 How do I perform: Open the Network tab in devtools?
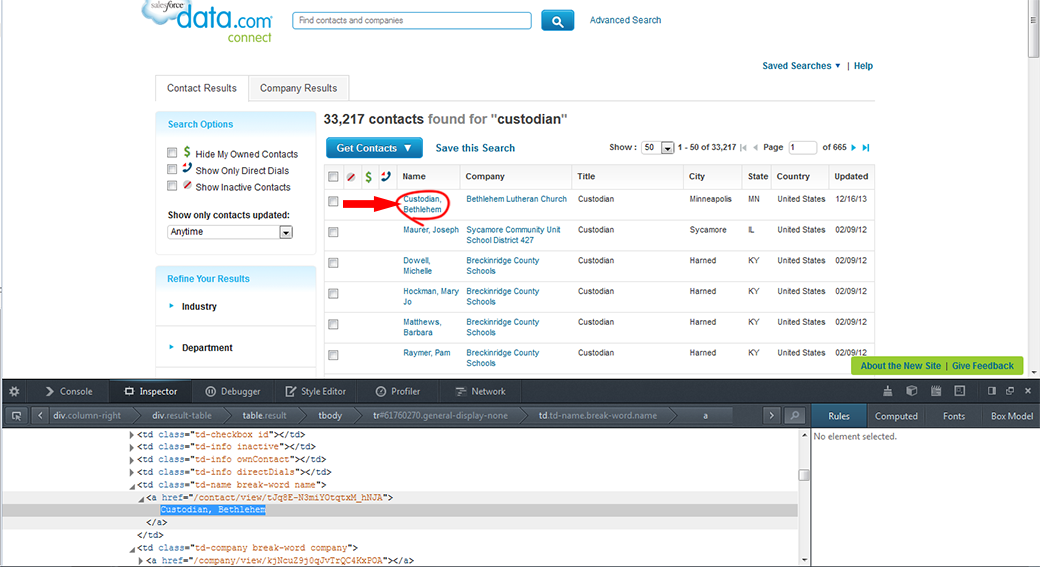tap(480, 391)
